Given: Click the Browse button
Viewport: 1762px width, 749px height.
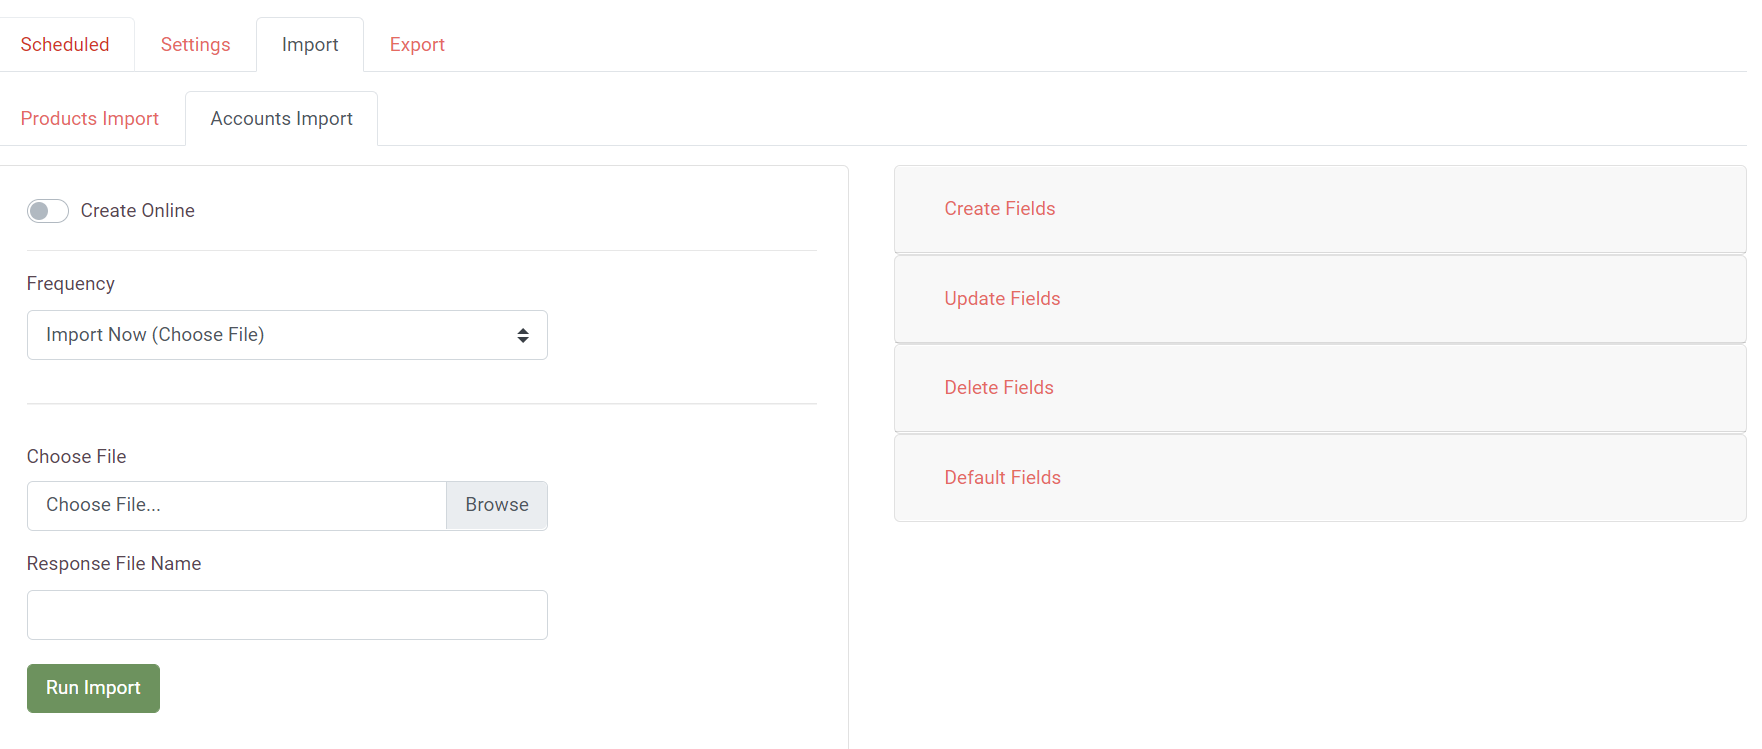Looking at the screenshot, I should (497, 505).
